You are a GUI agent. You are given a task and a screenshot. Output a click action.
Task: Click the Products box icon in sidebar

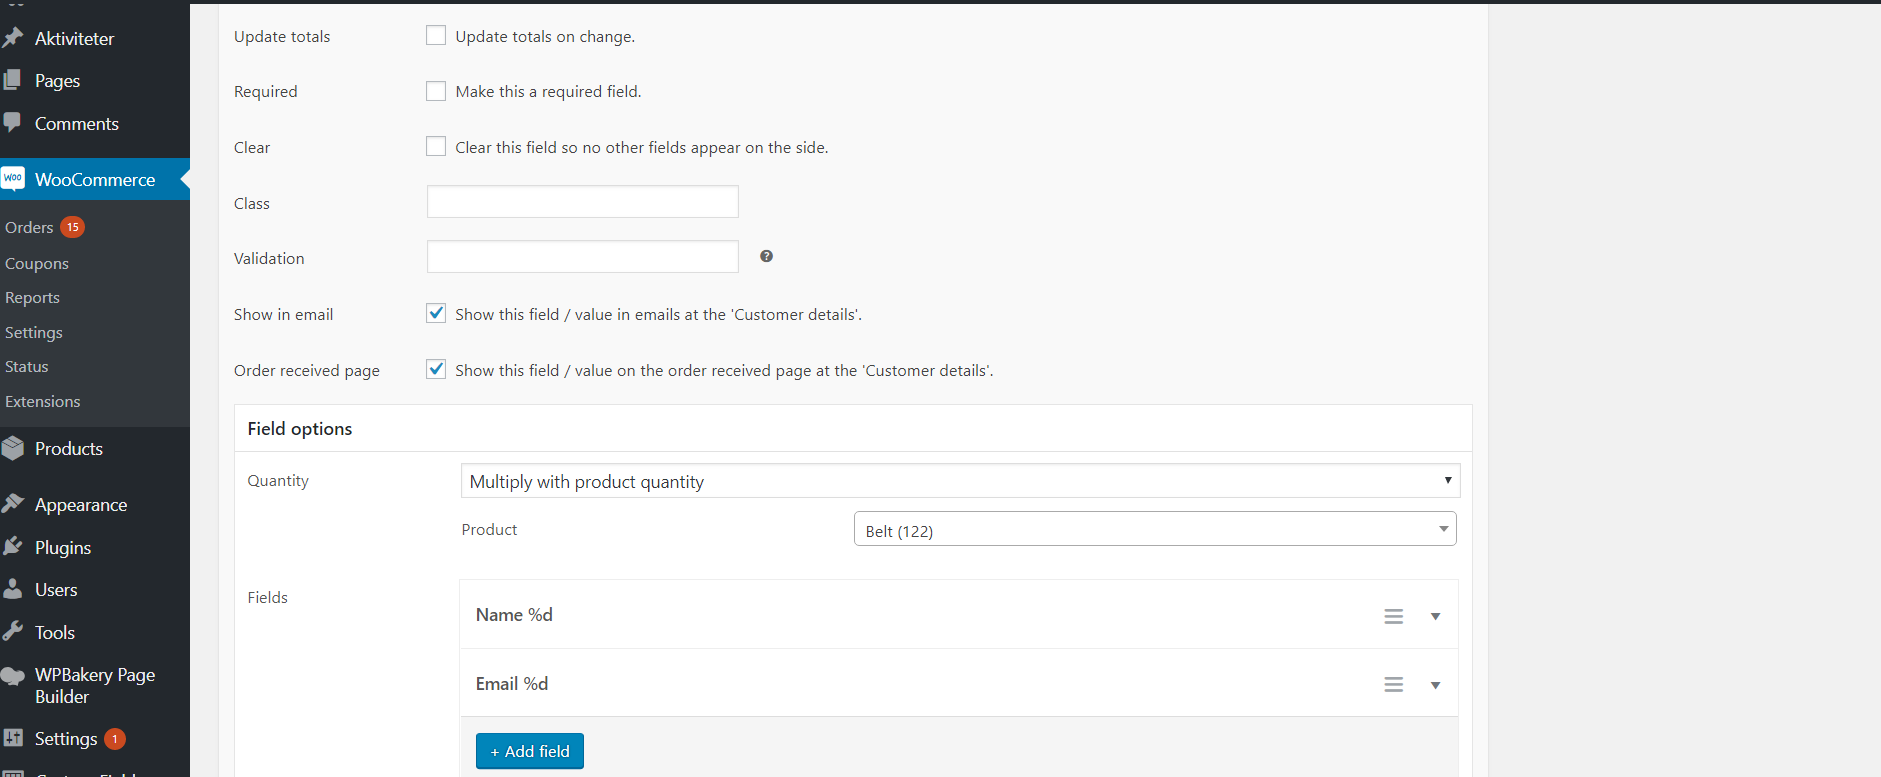13,449
